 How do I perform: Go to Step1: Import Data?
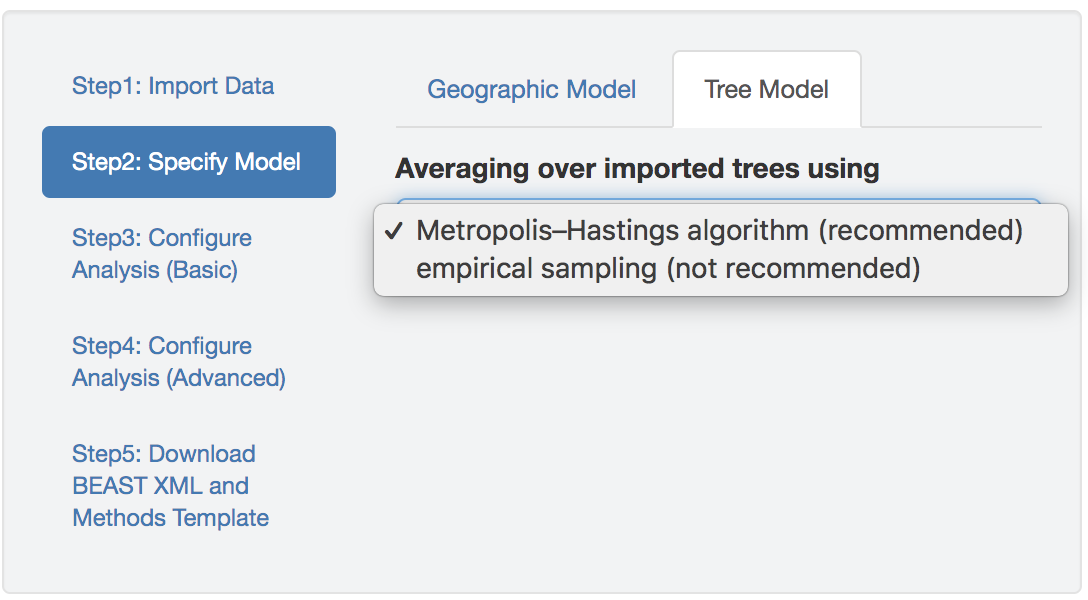click(172, 86)
